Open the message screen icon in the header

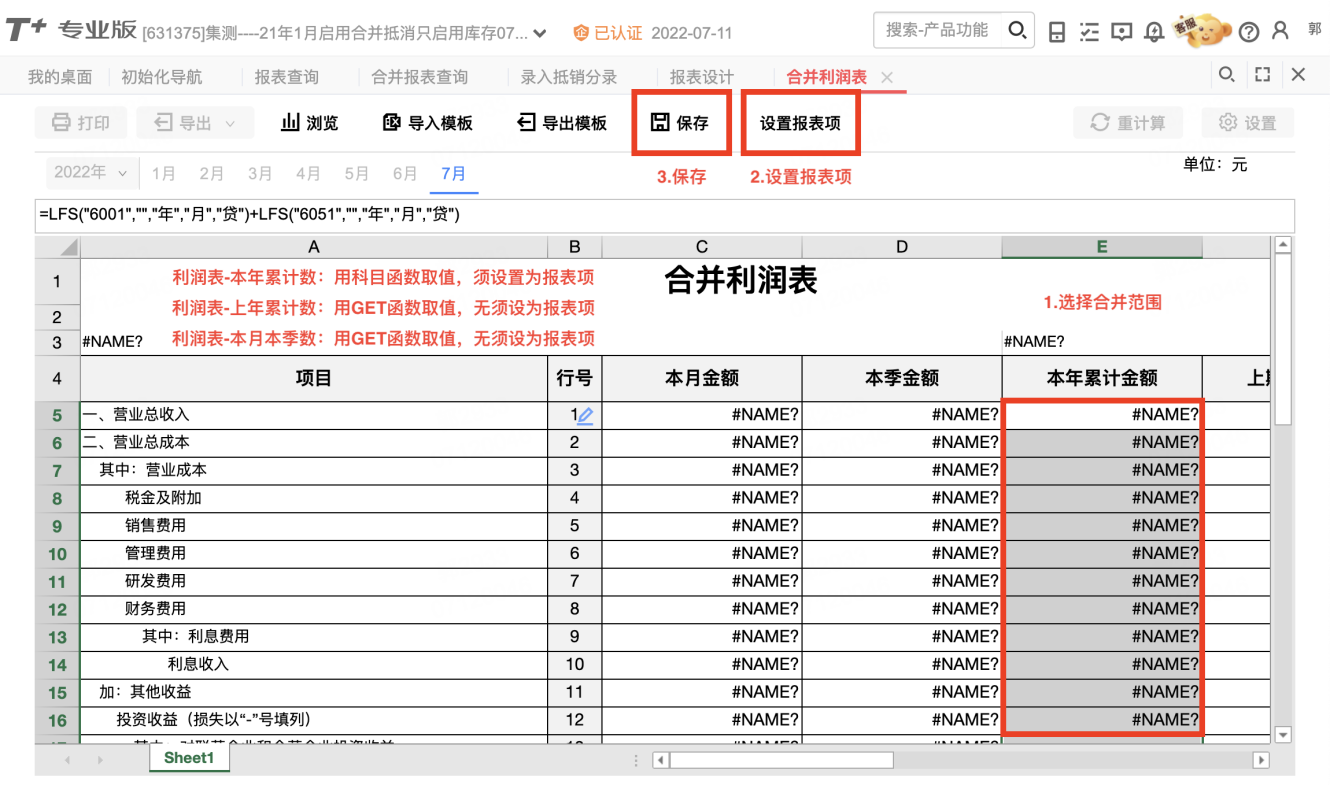1122,32
